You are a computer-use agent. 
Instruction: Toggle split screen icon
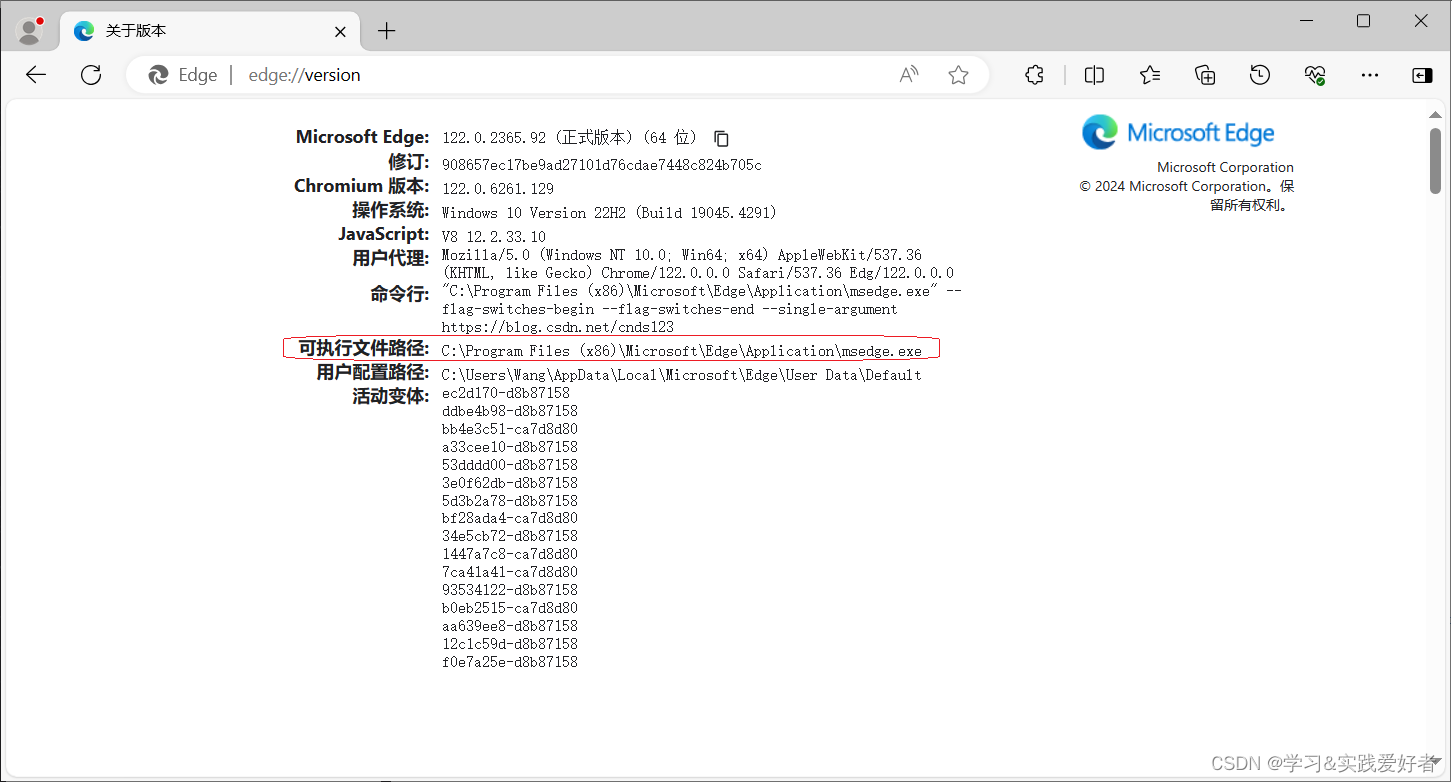1095,75
